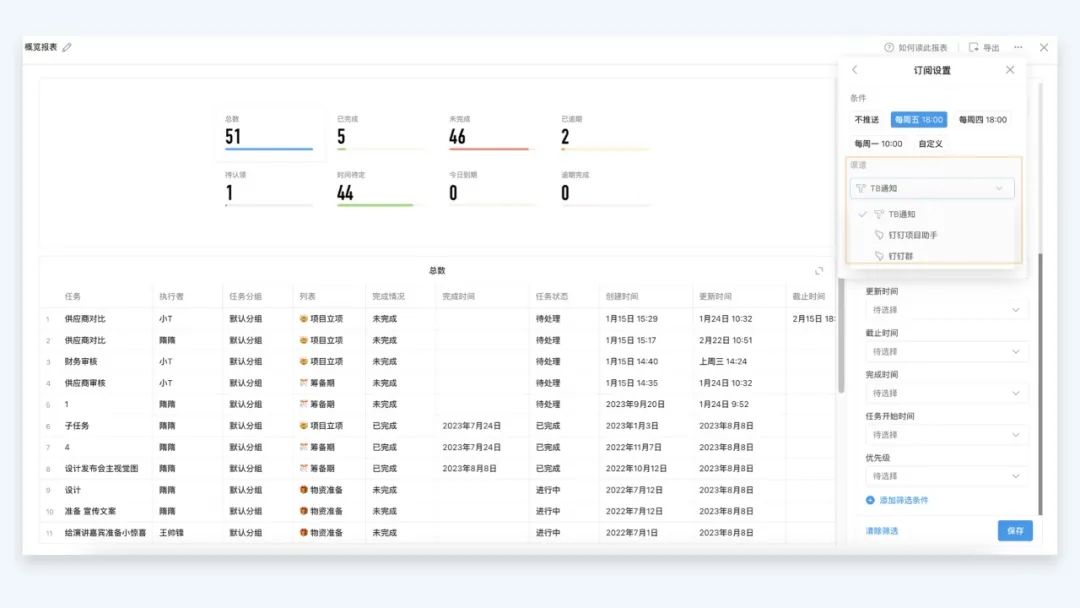1080x608 pixels.
Task: Select the 时间待定 44 stat card
Action: [x=381, y=188]
